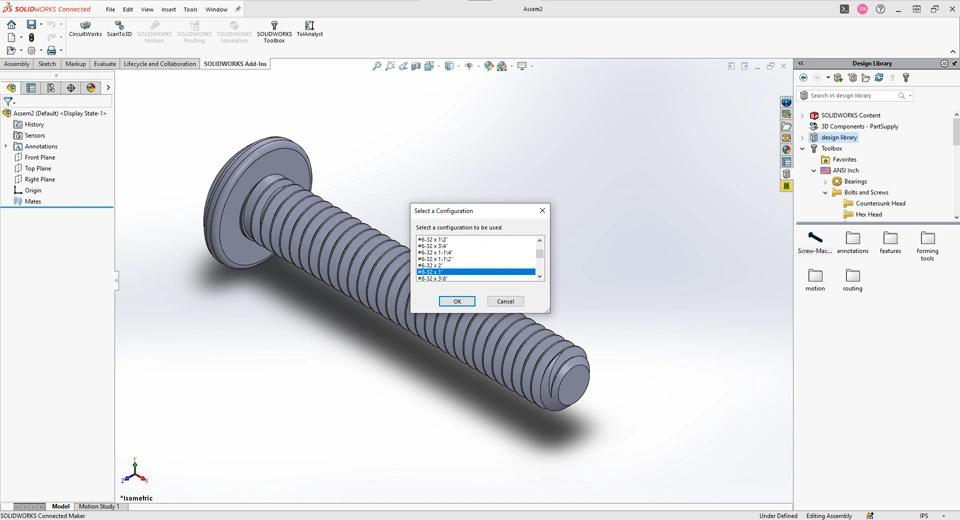Open the PropertyManager tab icon

(x=31, y=88)
